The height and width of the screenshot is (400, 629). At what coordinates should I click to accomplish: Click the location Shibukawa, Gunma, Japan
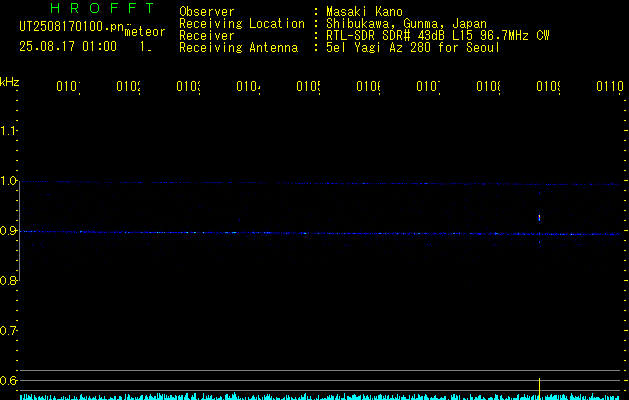[406, 23]
